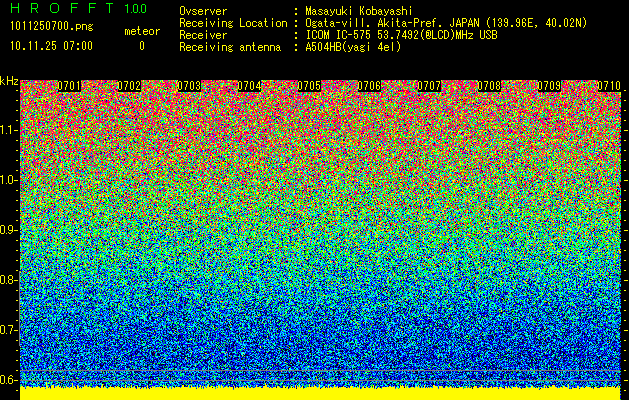Click the ICOM IC-575 53.7492 MHz USB text
The image size is (629, 400).
tap(401, 35)
